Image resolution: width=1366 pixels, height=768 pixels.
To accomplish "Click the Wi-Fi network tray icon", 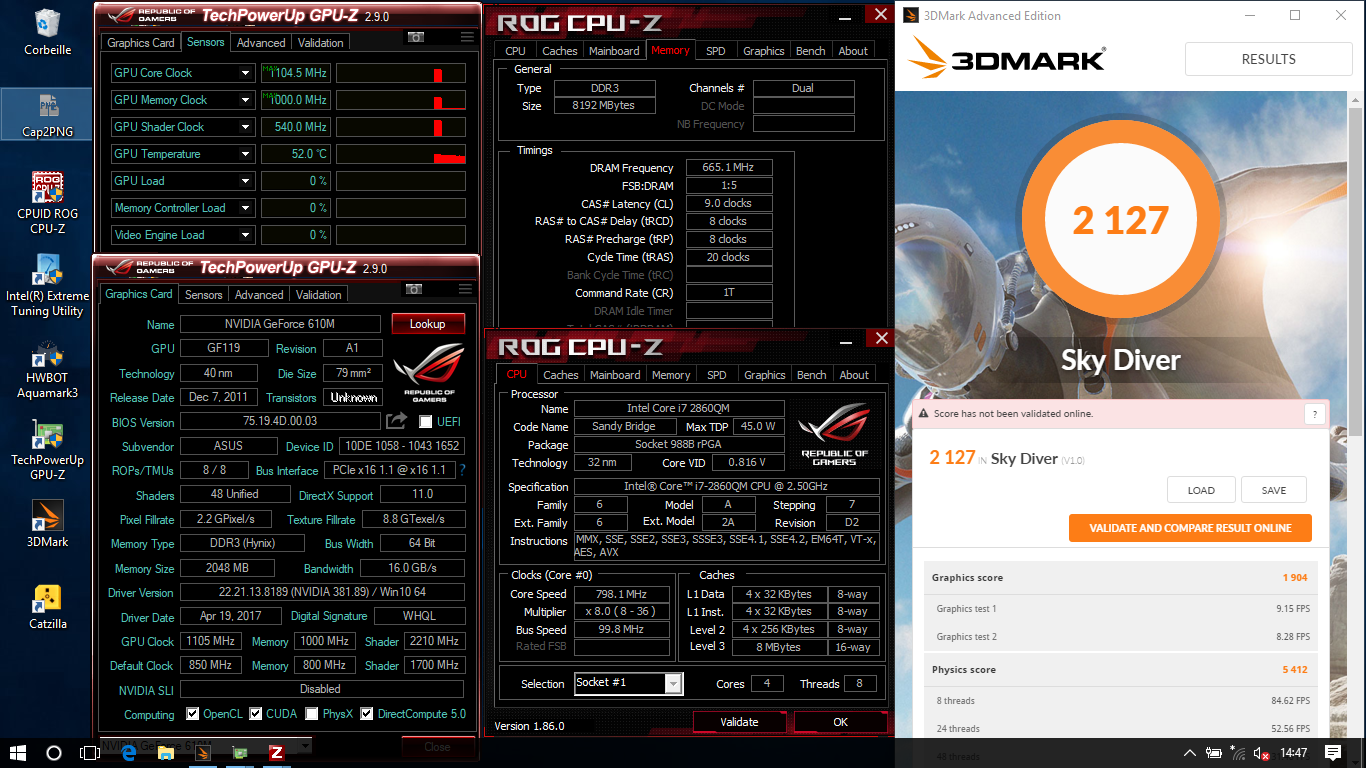I will pos(1239,752).
